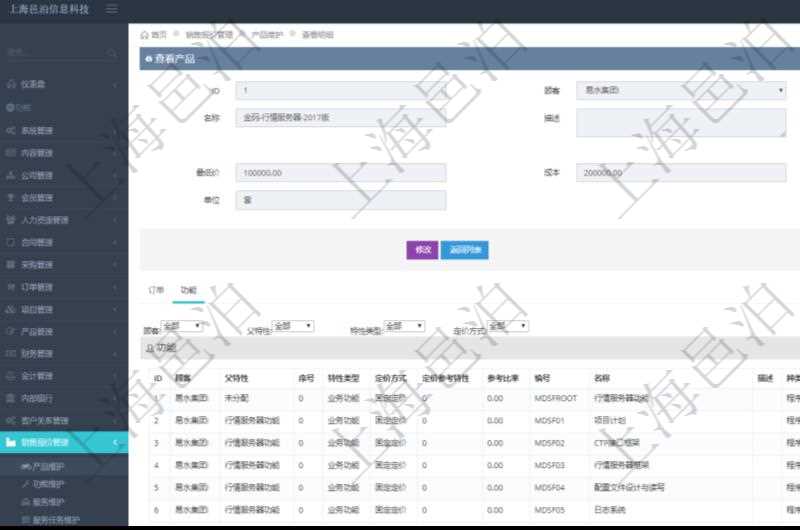
Task: Click the 采购管理 sidebar icon
Action: [x=11, y=265]
